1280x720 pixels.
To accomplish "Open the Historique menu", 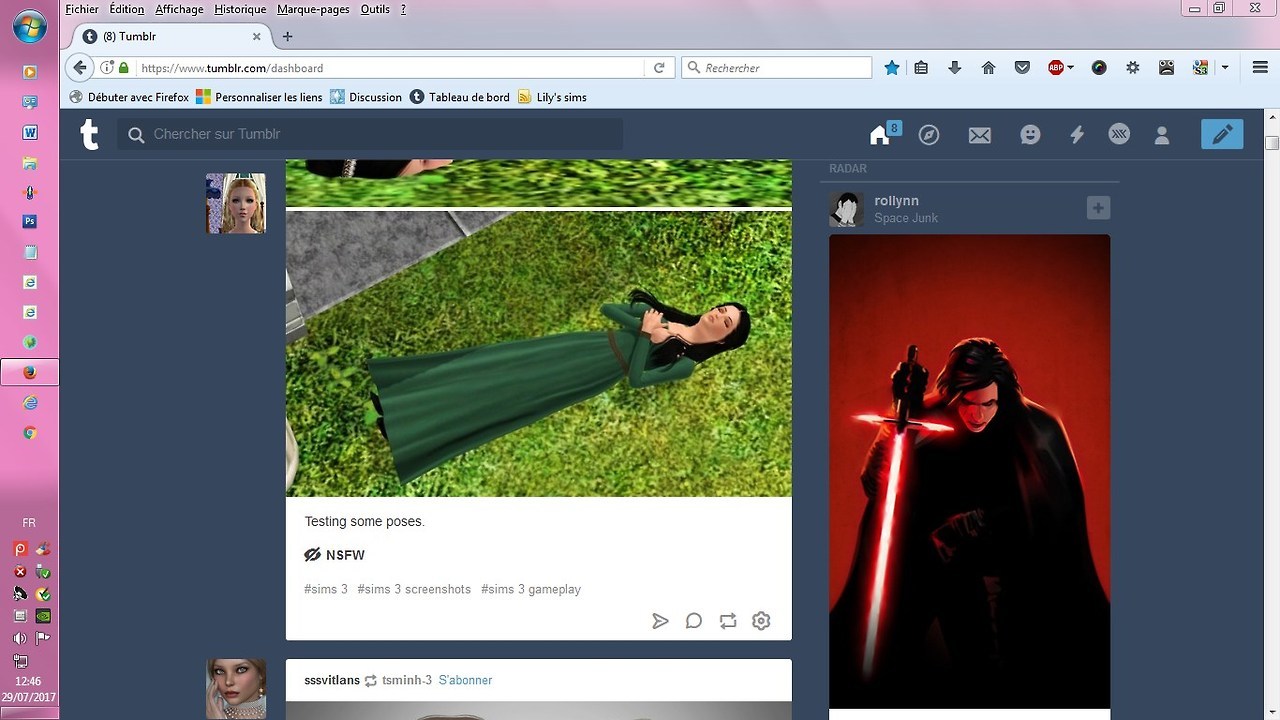I will [240, 9].
